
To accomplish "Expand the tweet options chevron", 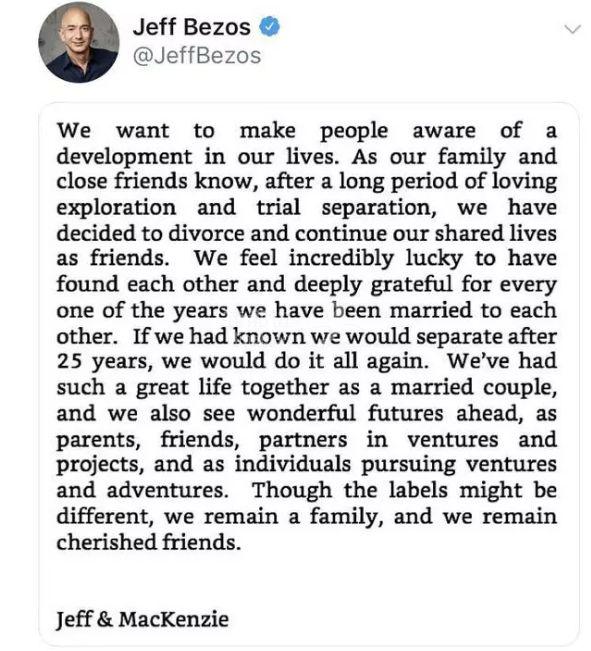I will click(x=573, y=29).
